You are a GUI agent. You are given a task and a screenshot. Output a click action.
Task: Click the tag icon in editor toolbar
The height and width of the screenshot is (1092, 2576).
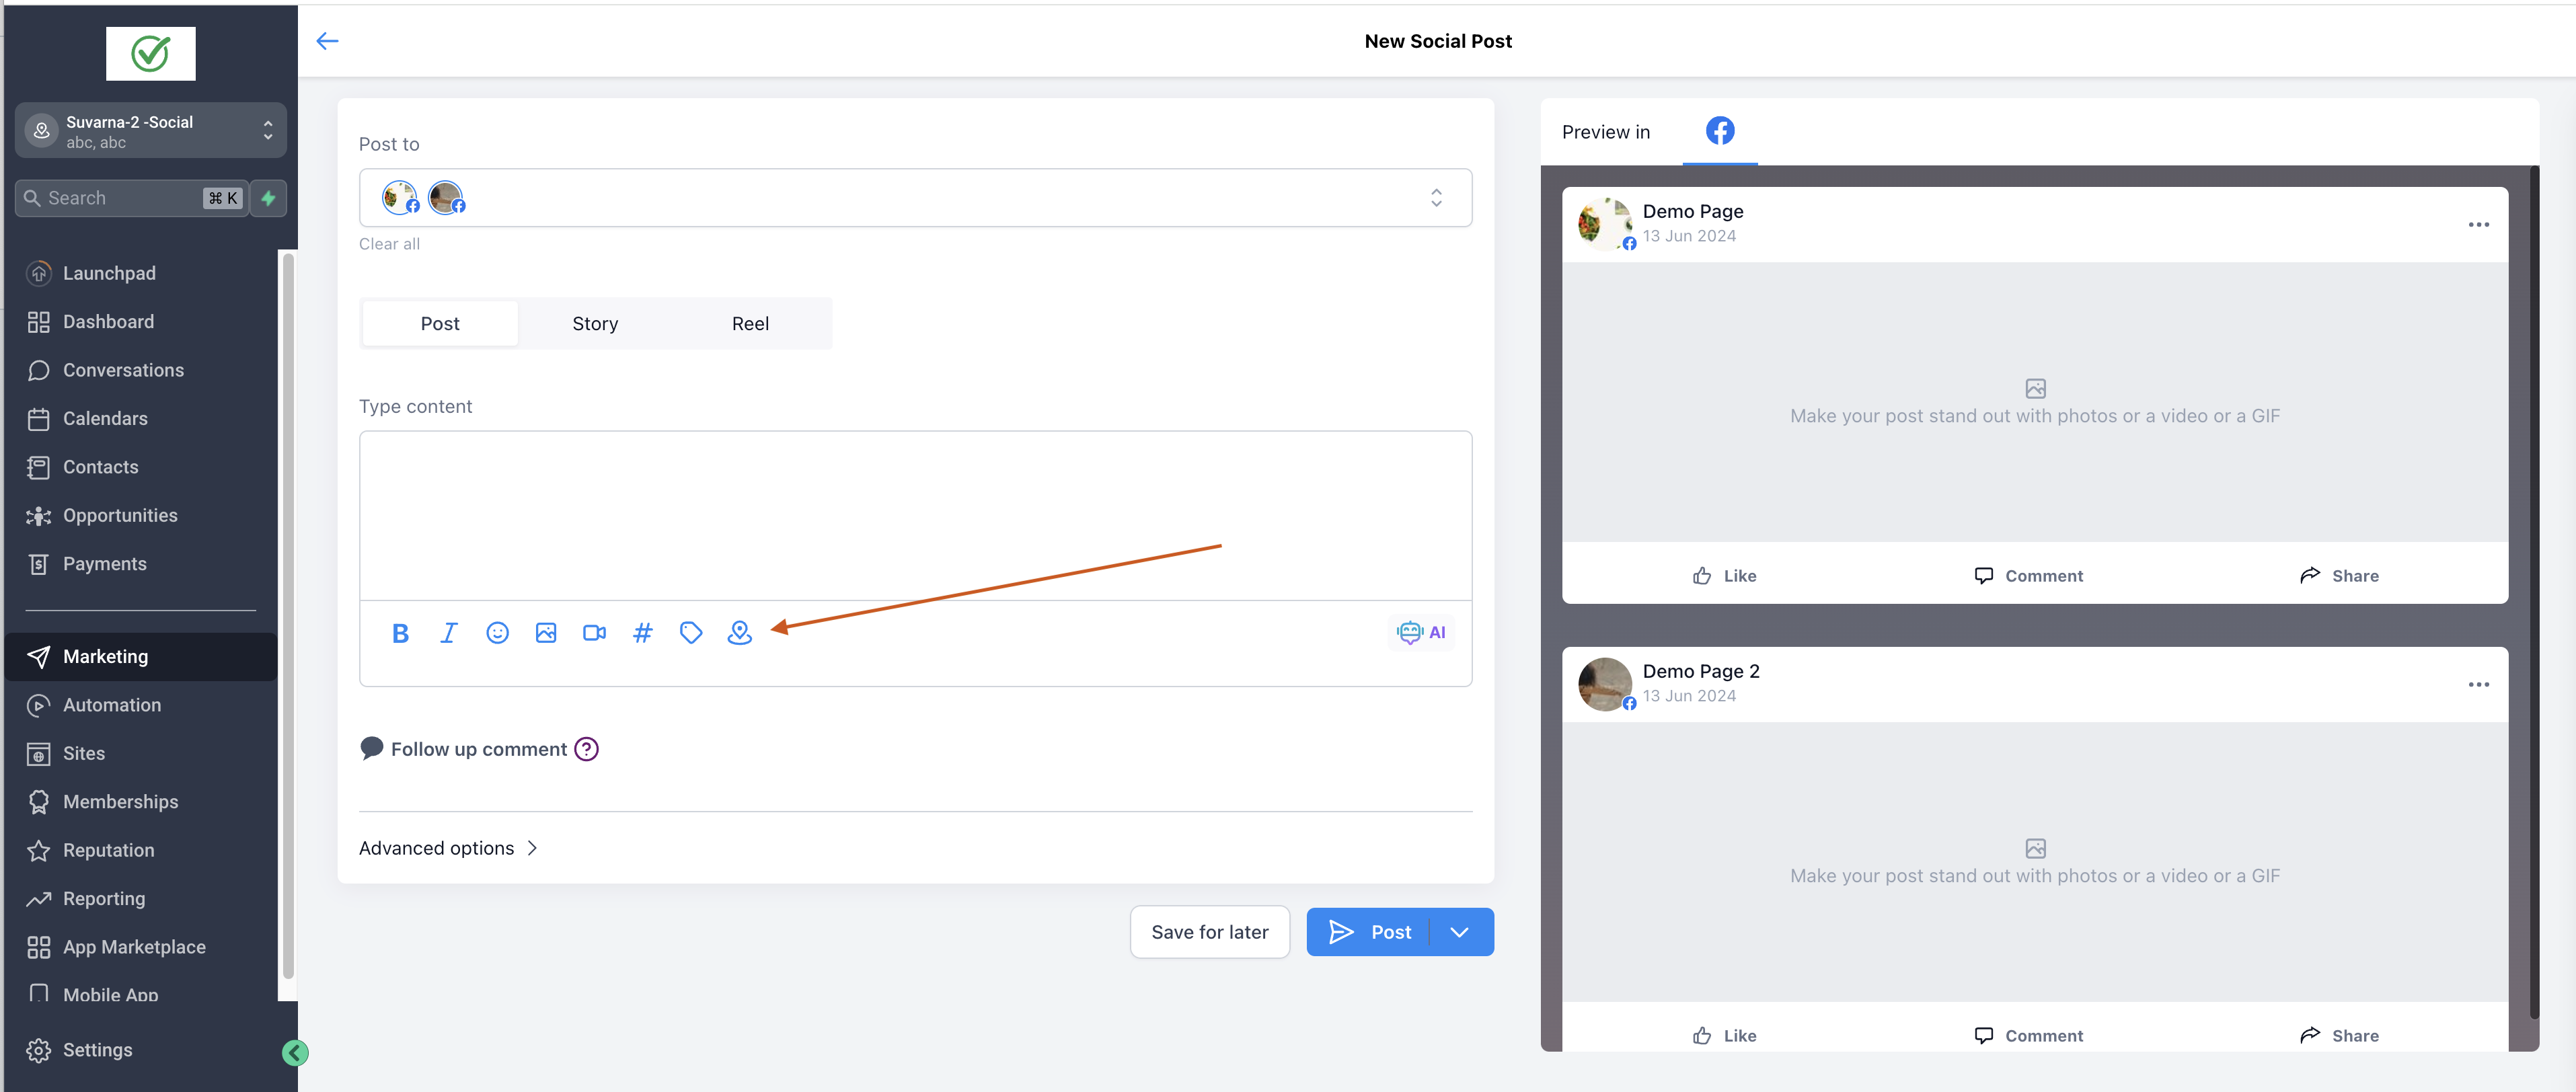pos(690,633)
